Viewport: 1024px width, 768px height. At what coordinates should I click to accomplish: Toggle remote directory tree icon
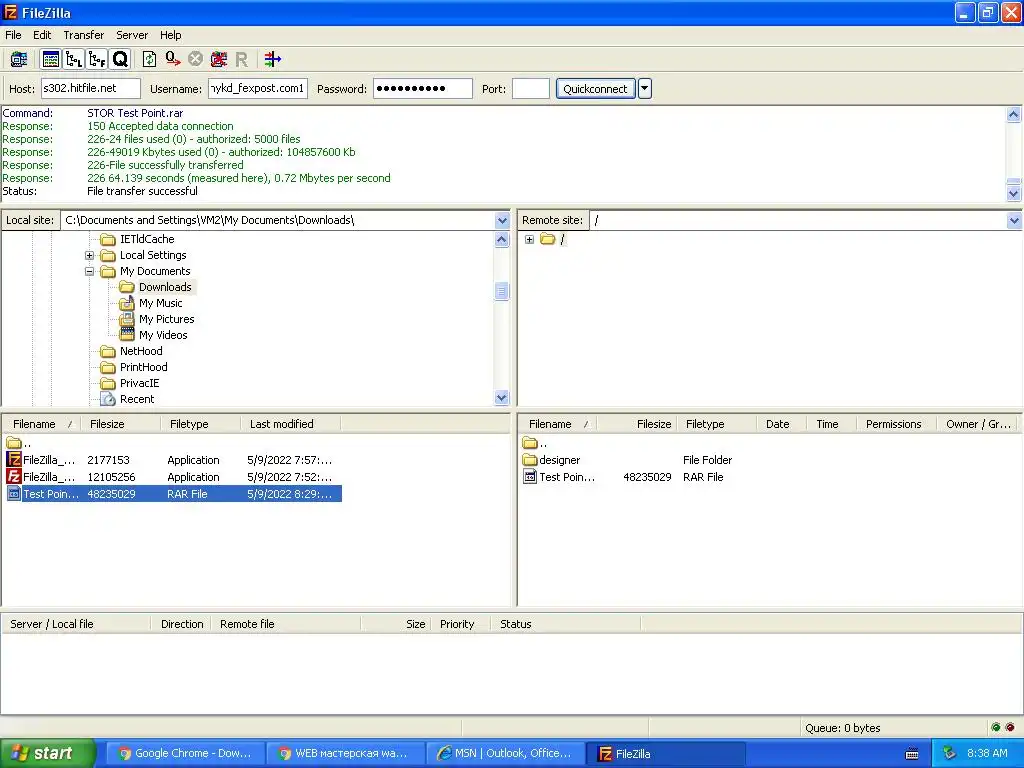point(97,59)
